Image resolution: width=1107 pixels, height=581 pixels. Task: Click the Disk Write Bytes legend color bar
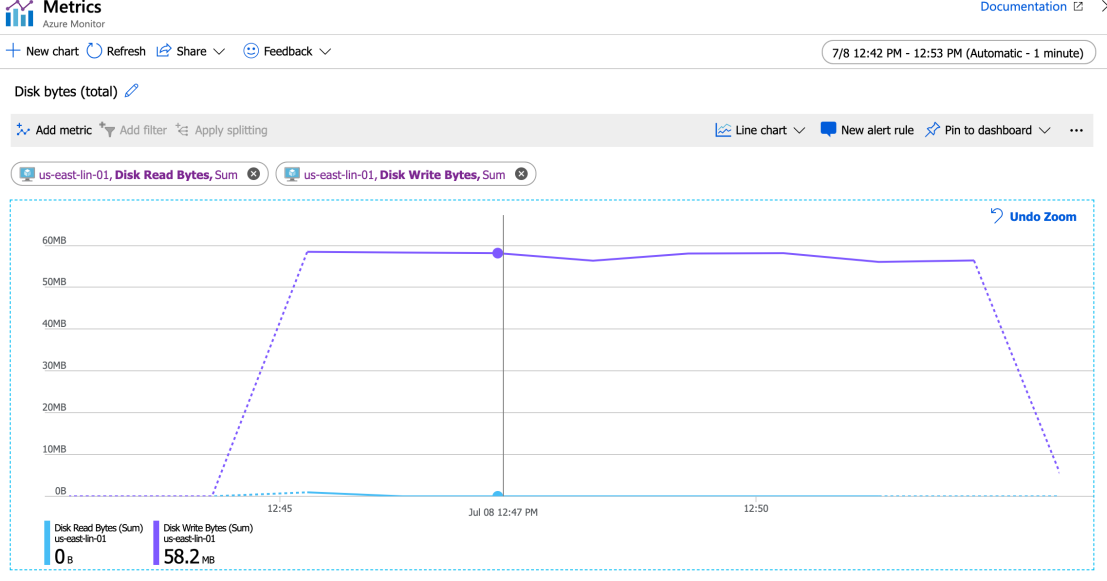(156, 543)
